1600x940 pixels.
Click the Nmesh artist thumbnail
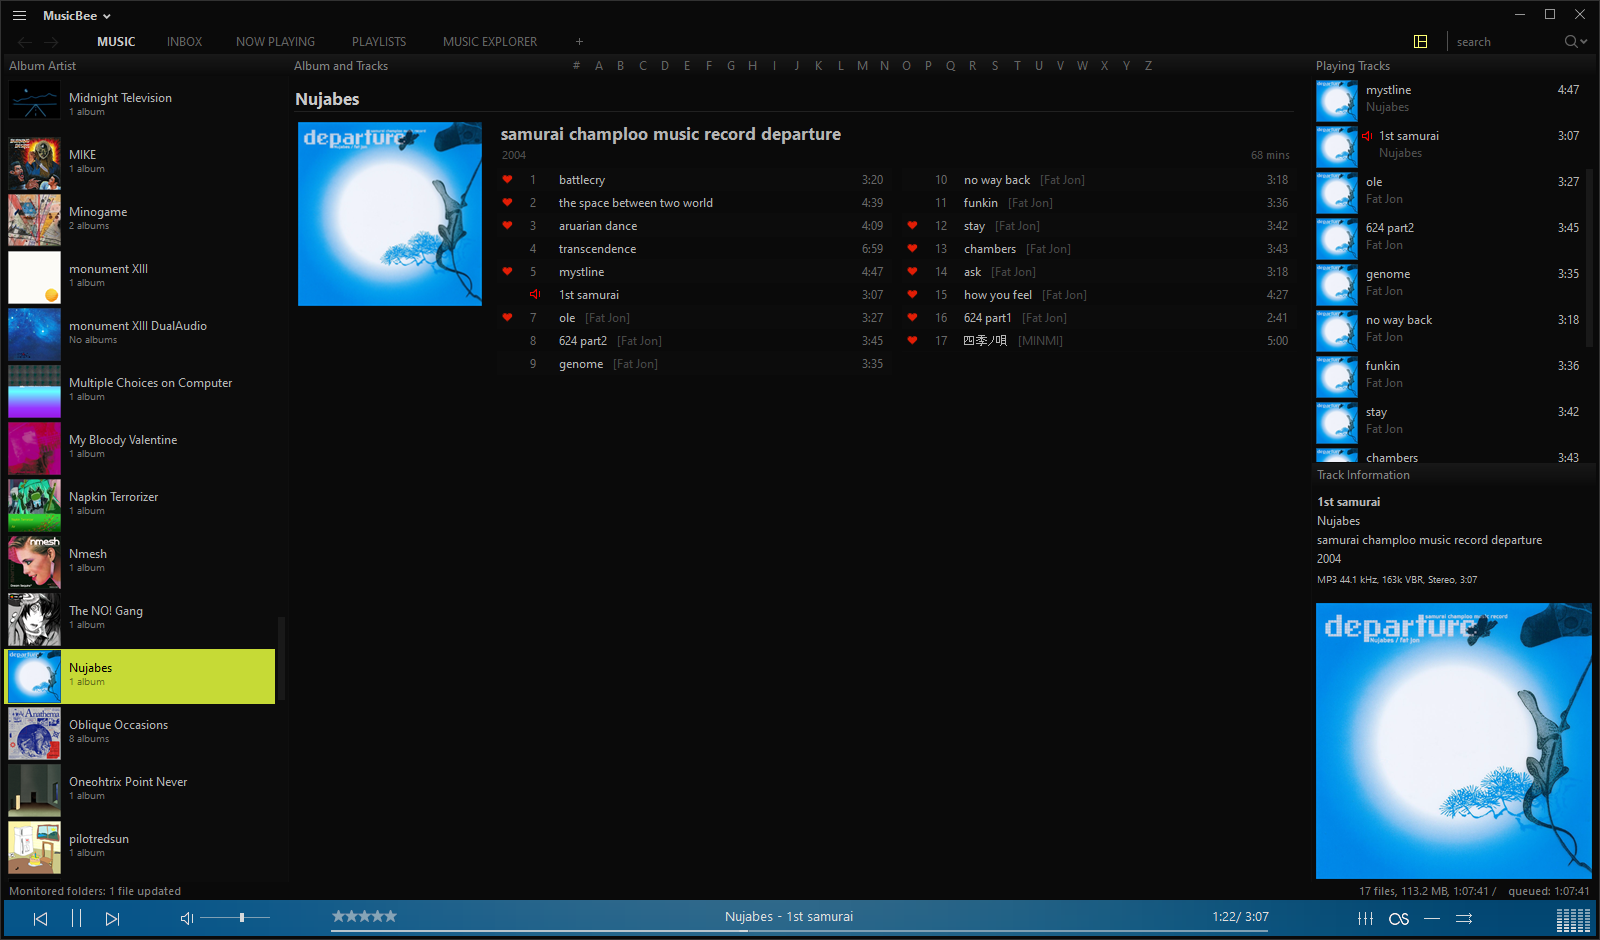(x=34, y=562)
